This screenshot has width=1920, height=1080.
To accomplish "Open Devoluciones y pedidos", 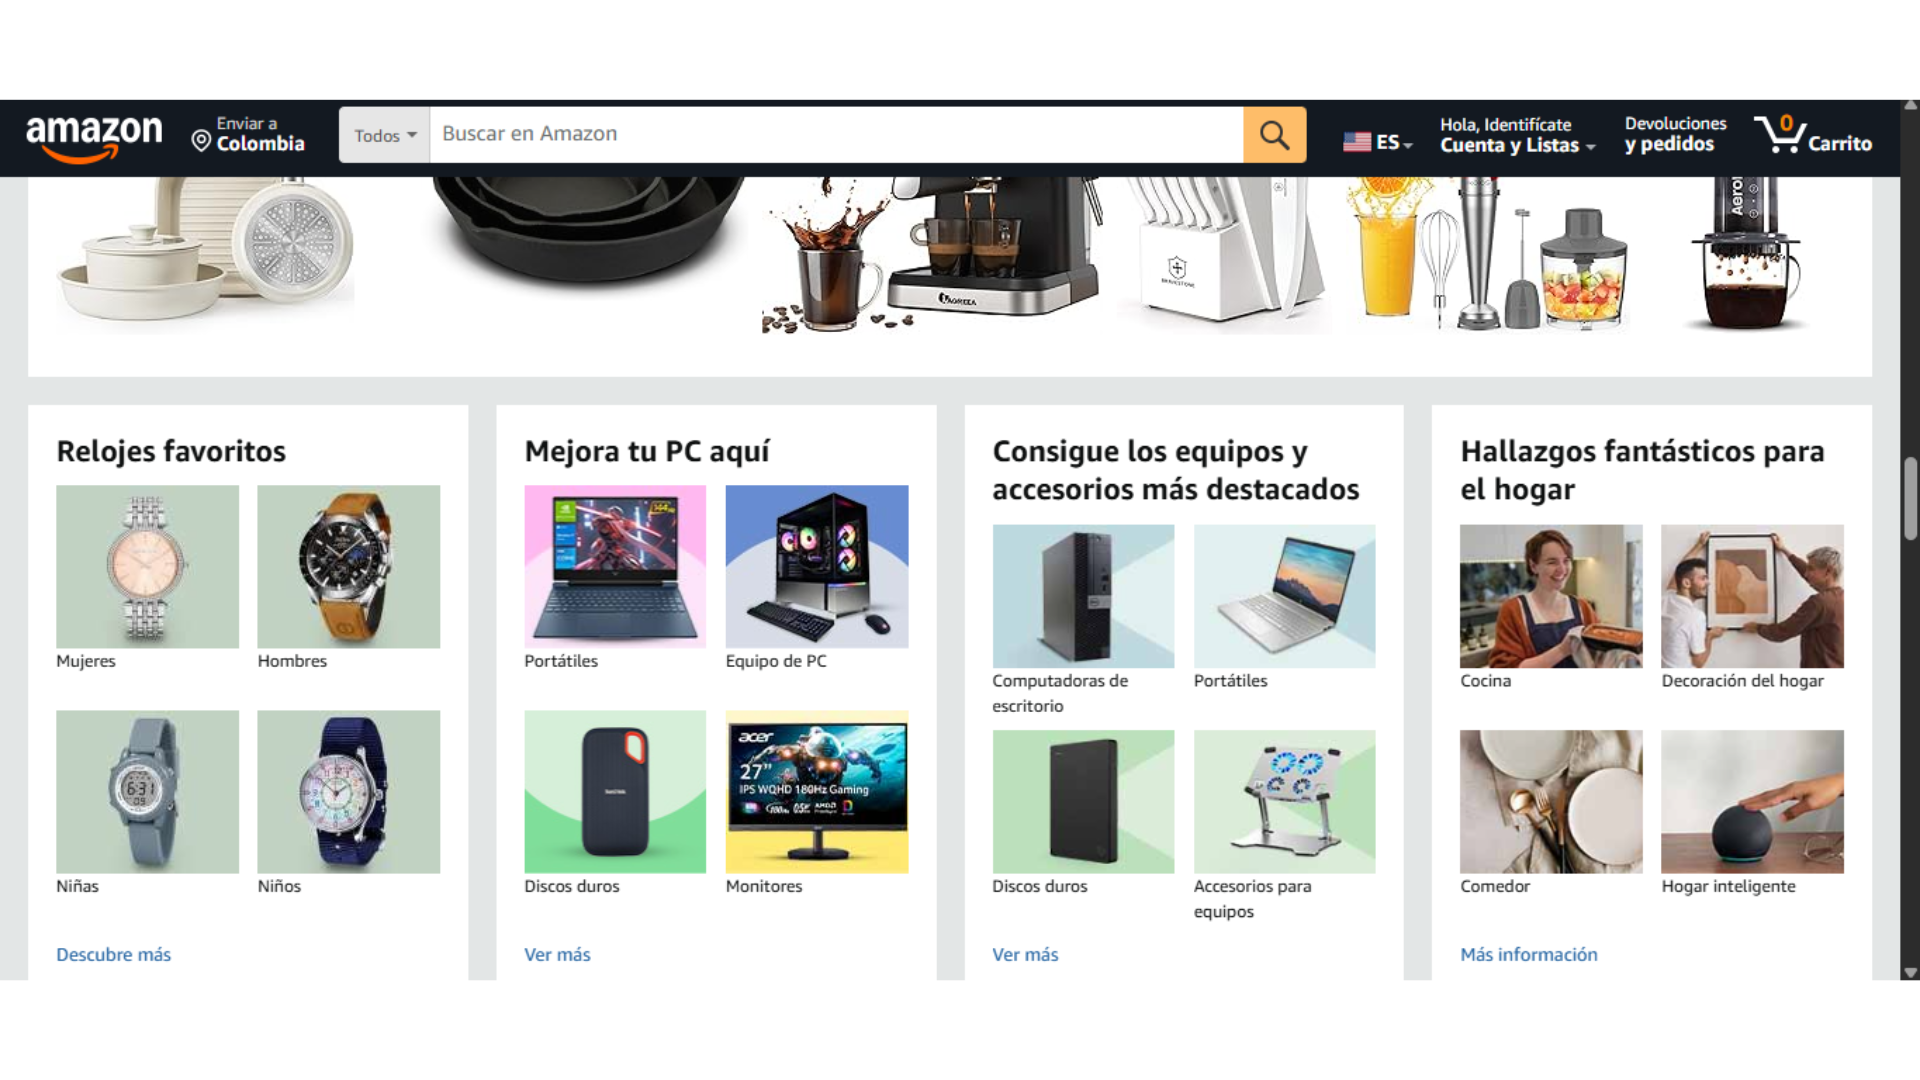I will [1674, 134].
